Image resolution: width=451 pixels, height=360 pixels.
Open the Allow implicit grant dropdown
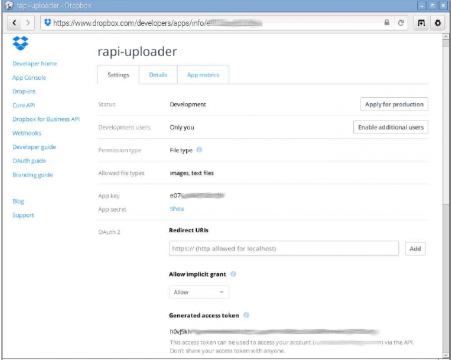(199, 292)
